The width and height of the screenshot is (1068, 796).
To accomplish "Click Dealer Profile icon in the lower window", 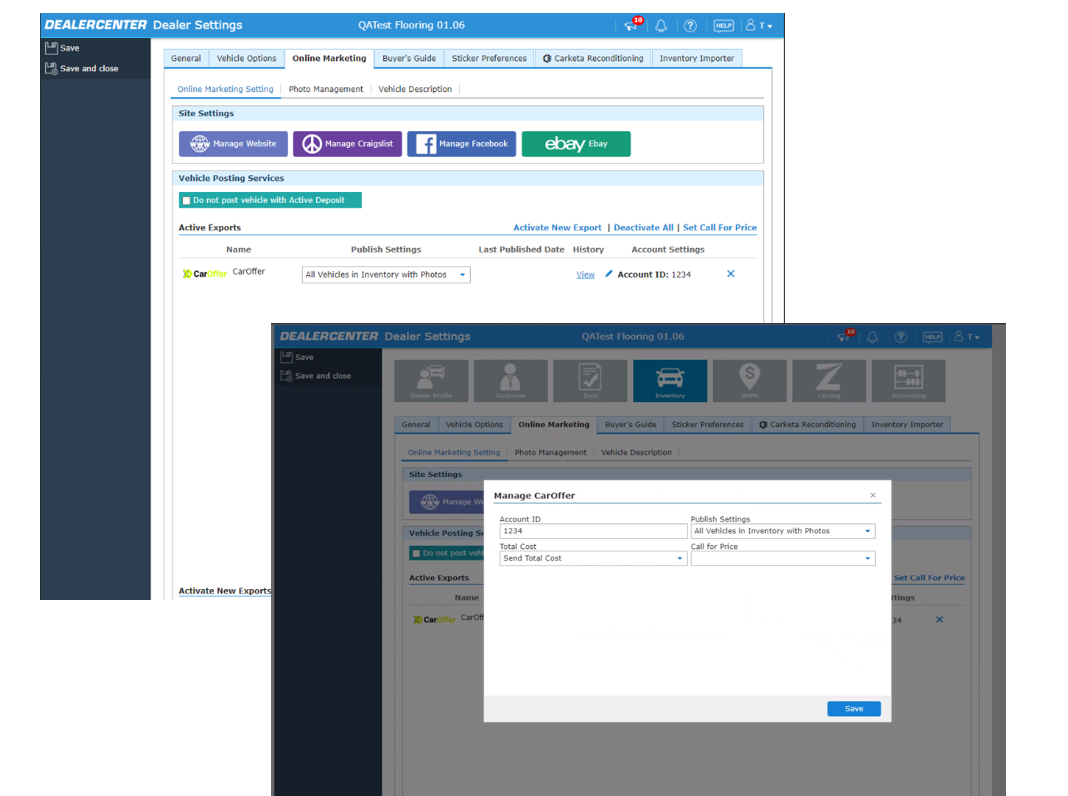I will 431,381.
